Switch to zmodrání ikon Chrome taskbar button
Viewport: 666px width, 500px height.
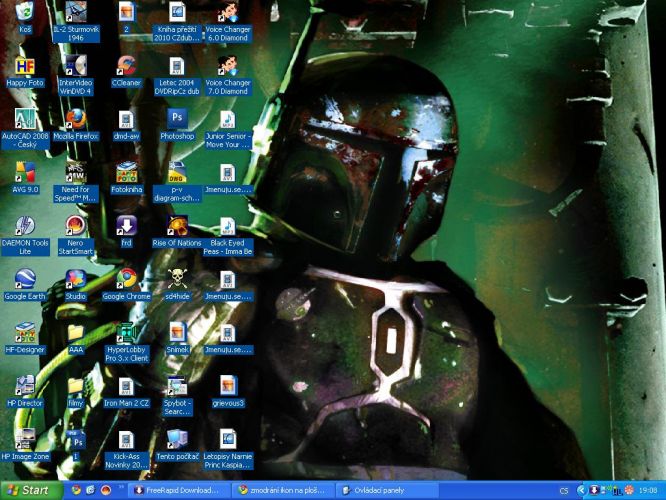(x=284, y=490)
